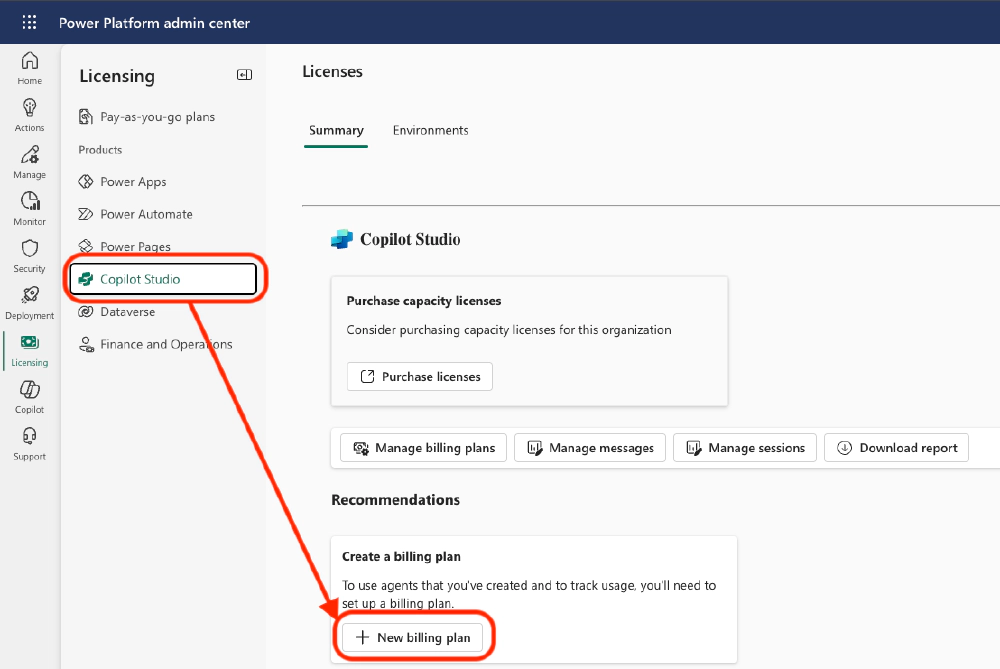1000x669 pixels.
Task: Open the app launcher waffle icon
Action: click(29, 23)
